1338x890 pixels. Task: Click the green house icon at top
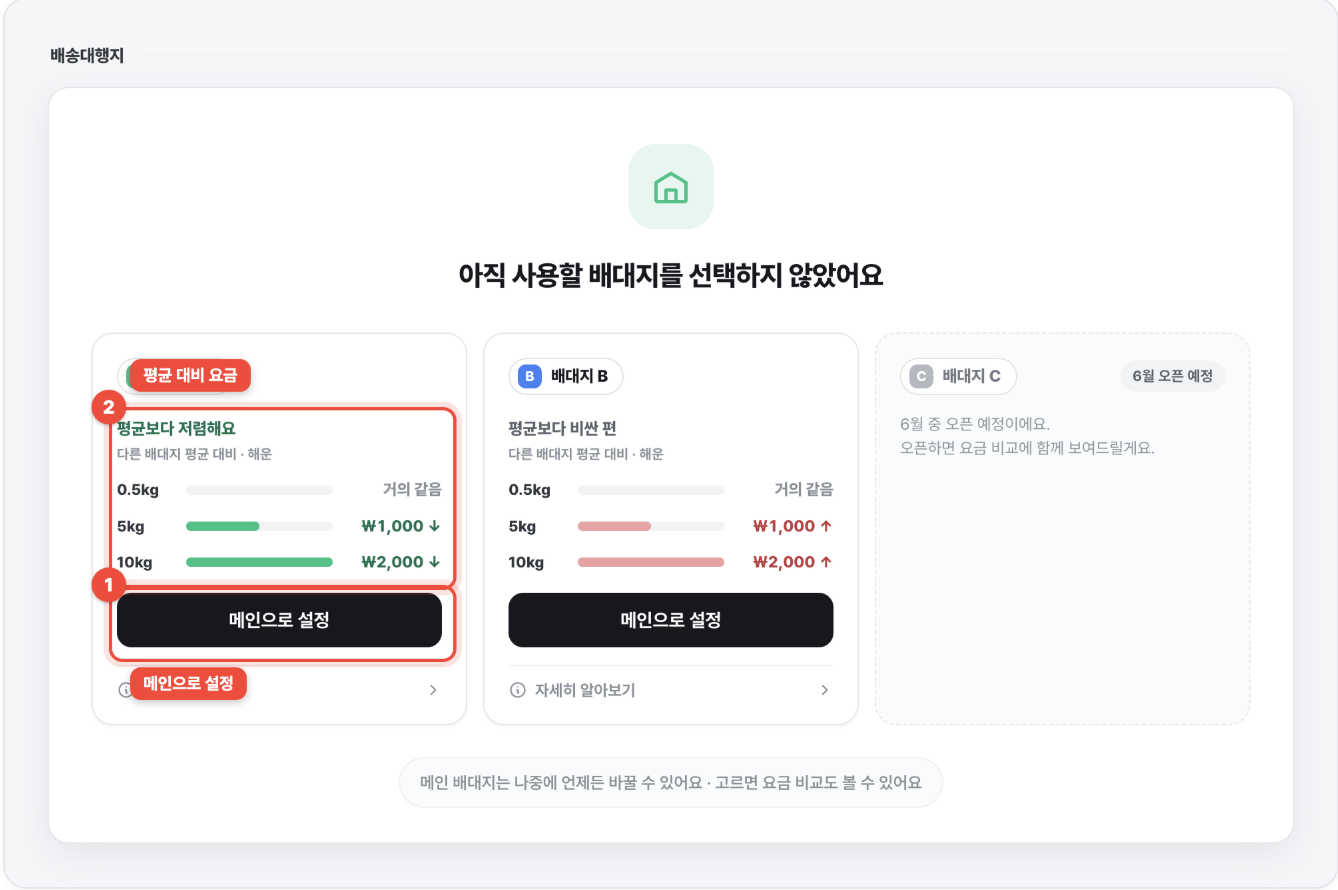(671, 187)
